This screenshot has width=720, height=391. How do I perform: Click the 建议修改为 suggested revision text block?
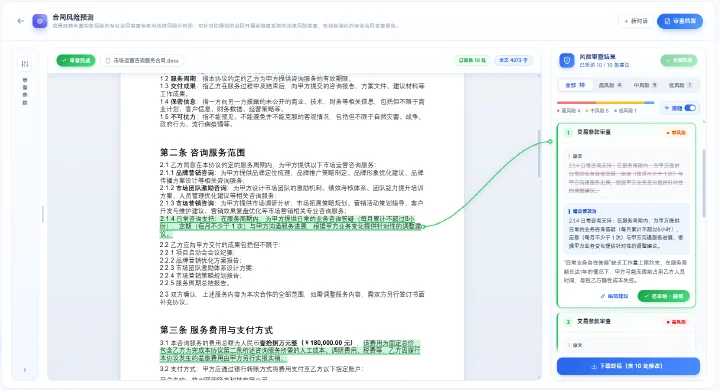[626, 229]
